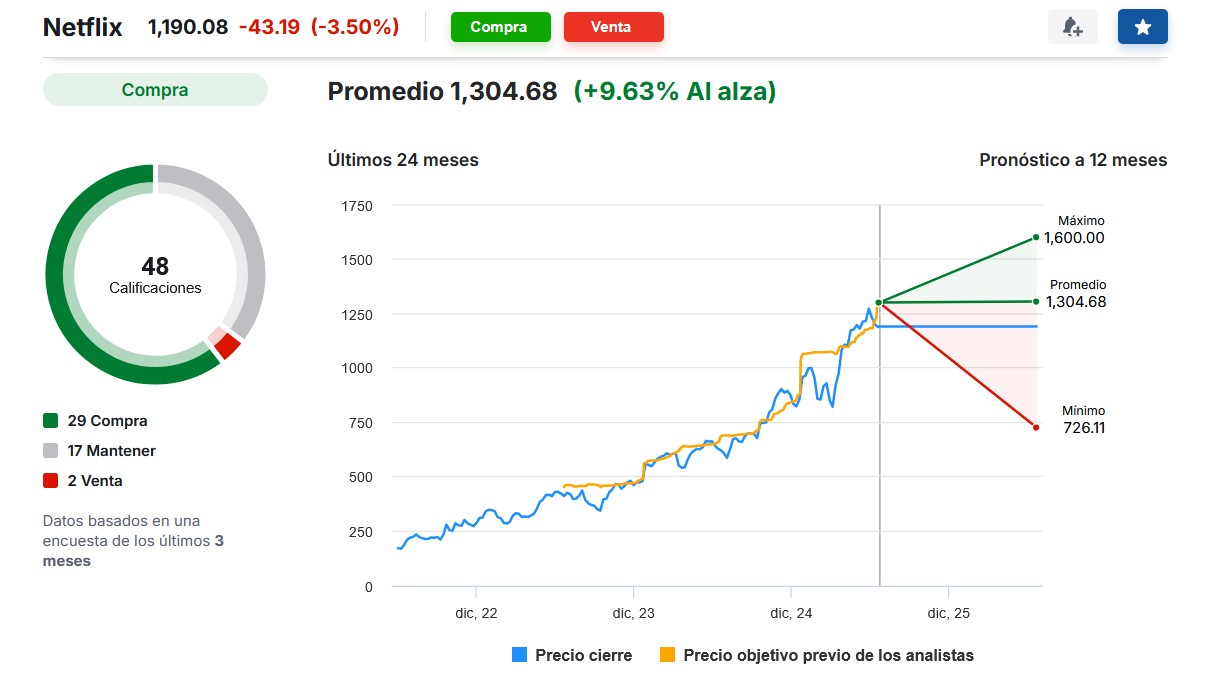Click the price alert bell icon

click(x=1072, y=27)
